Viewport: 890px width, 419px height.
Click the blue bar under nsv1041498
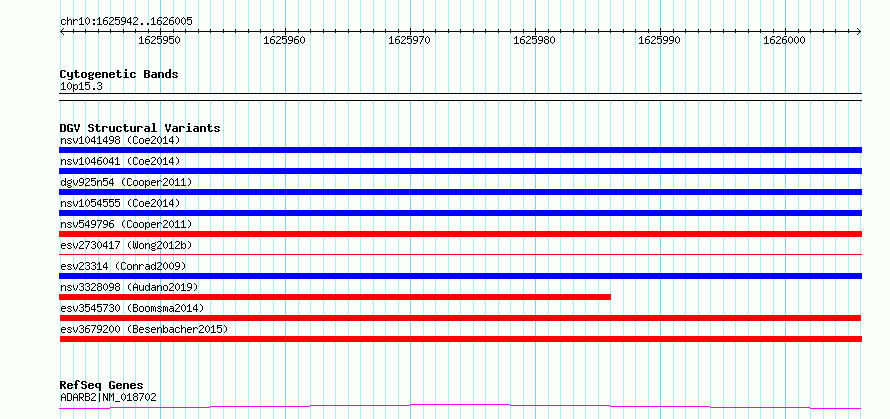[x=461, y=150]
